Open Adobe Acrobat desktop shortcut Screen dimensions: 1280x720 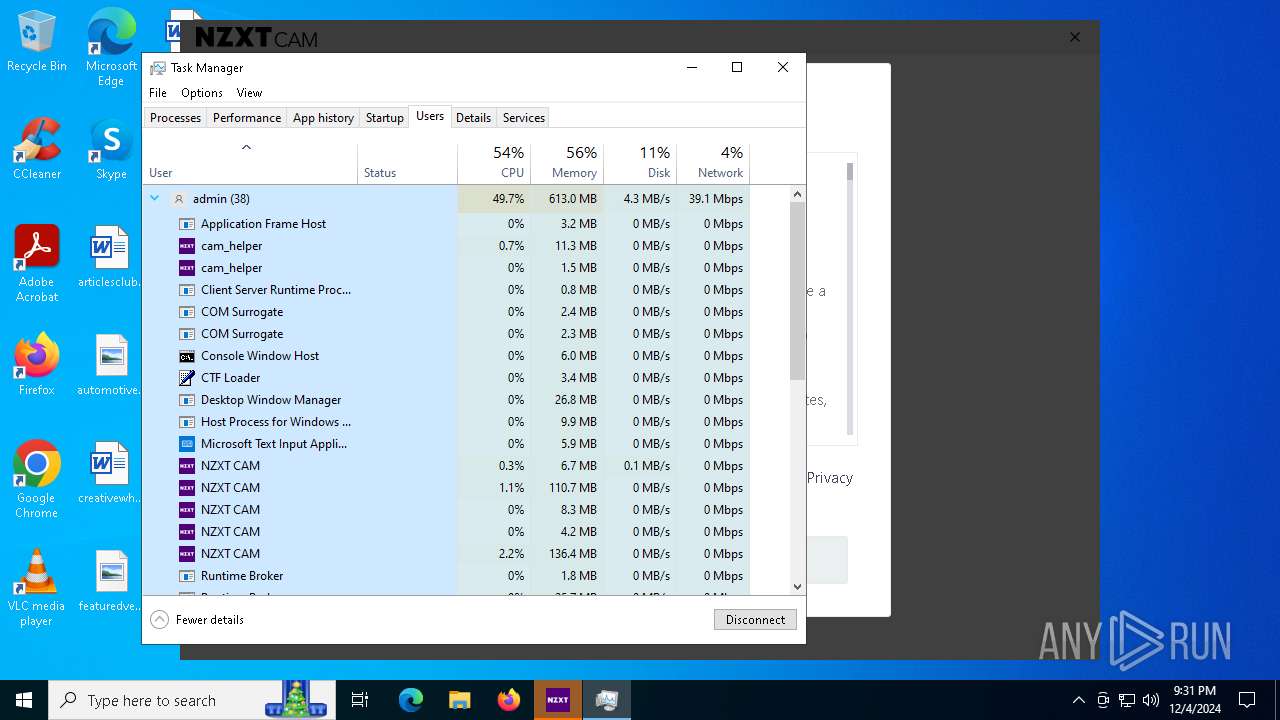pos(37,264)
